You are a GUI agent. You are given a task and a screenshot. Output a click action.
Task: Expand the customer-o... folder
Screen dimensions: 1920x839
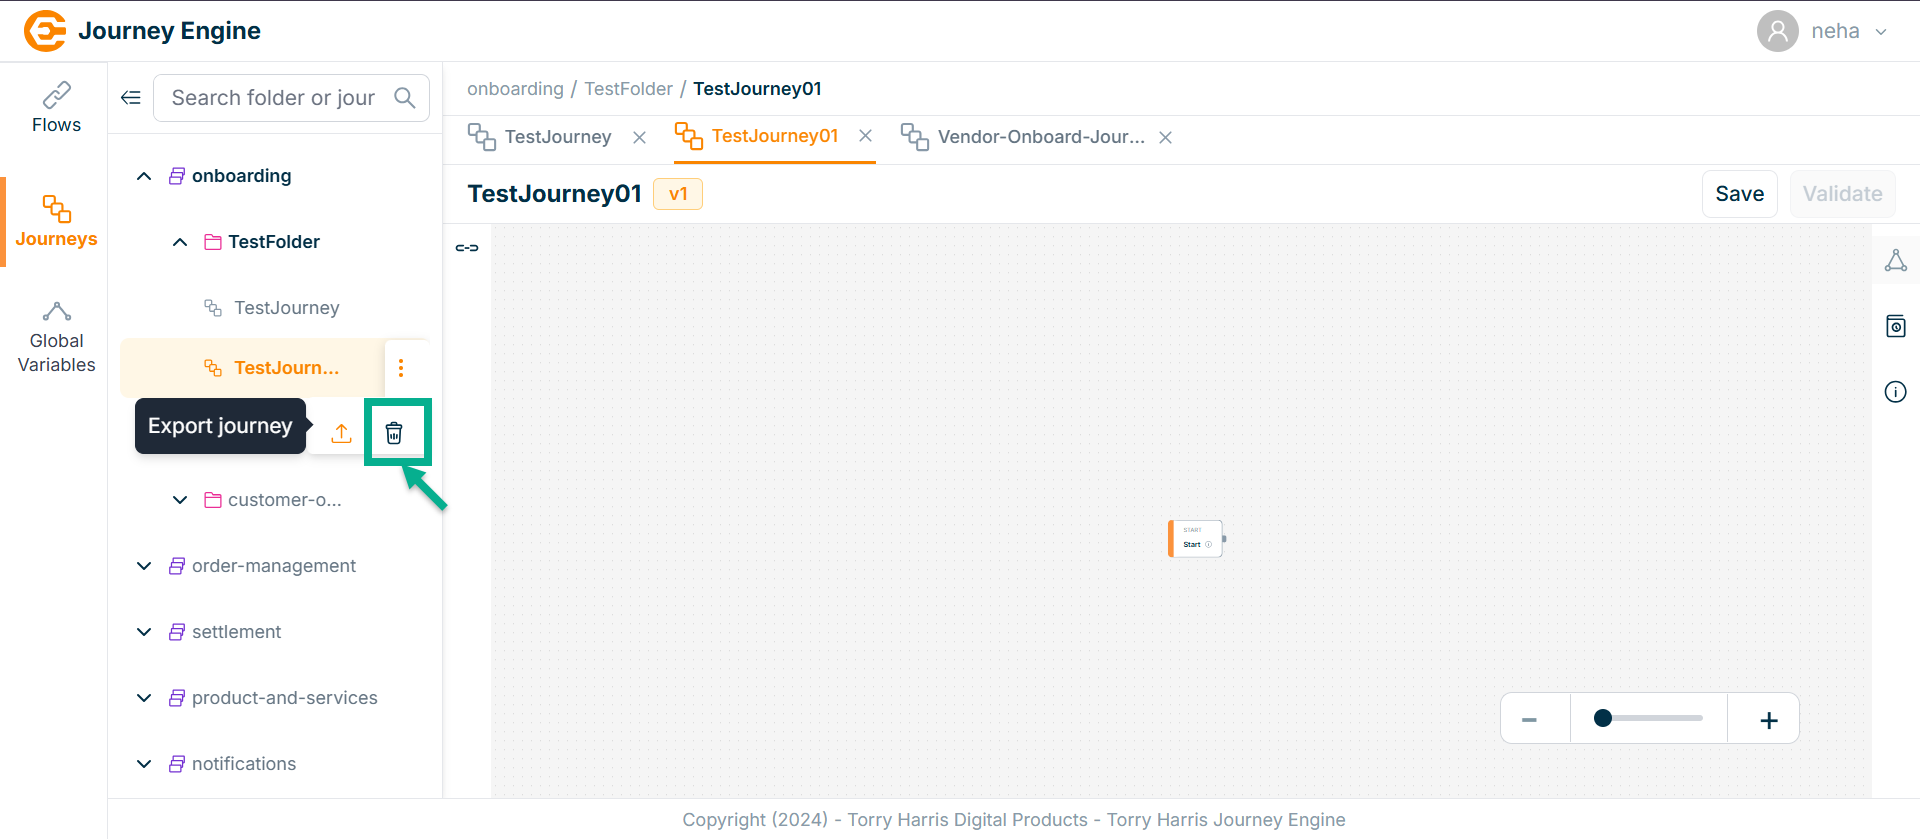coord(180,500)
